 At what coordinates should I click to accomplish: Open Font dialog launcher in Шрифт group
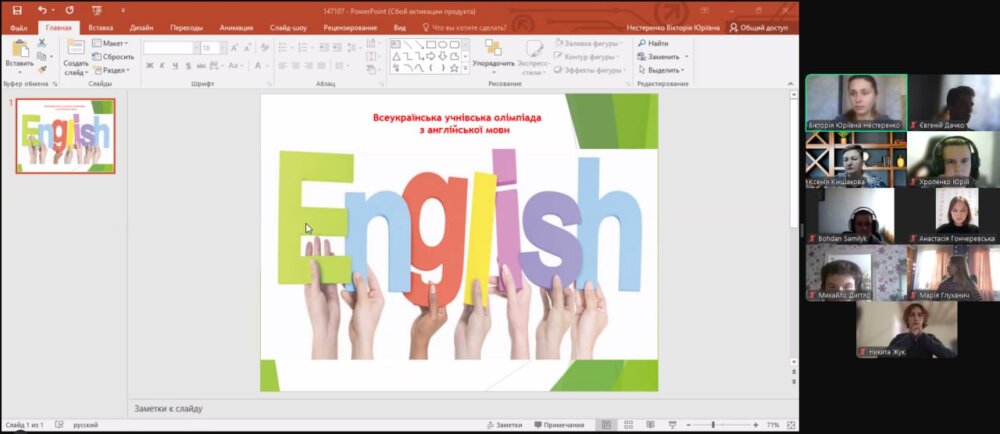coord(269,84)
